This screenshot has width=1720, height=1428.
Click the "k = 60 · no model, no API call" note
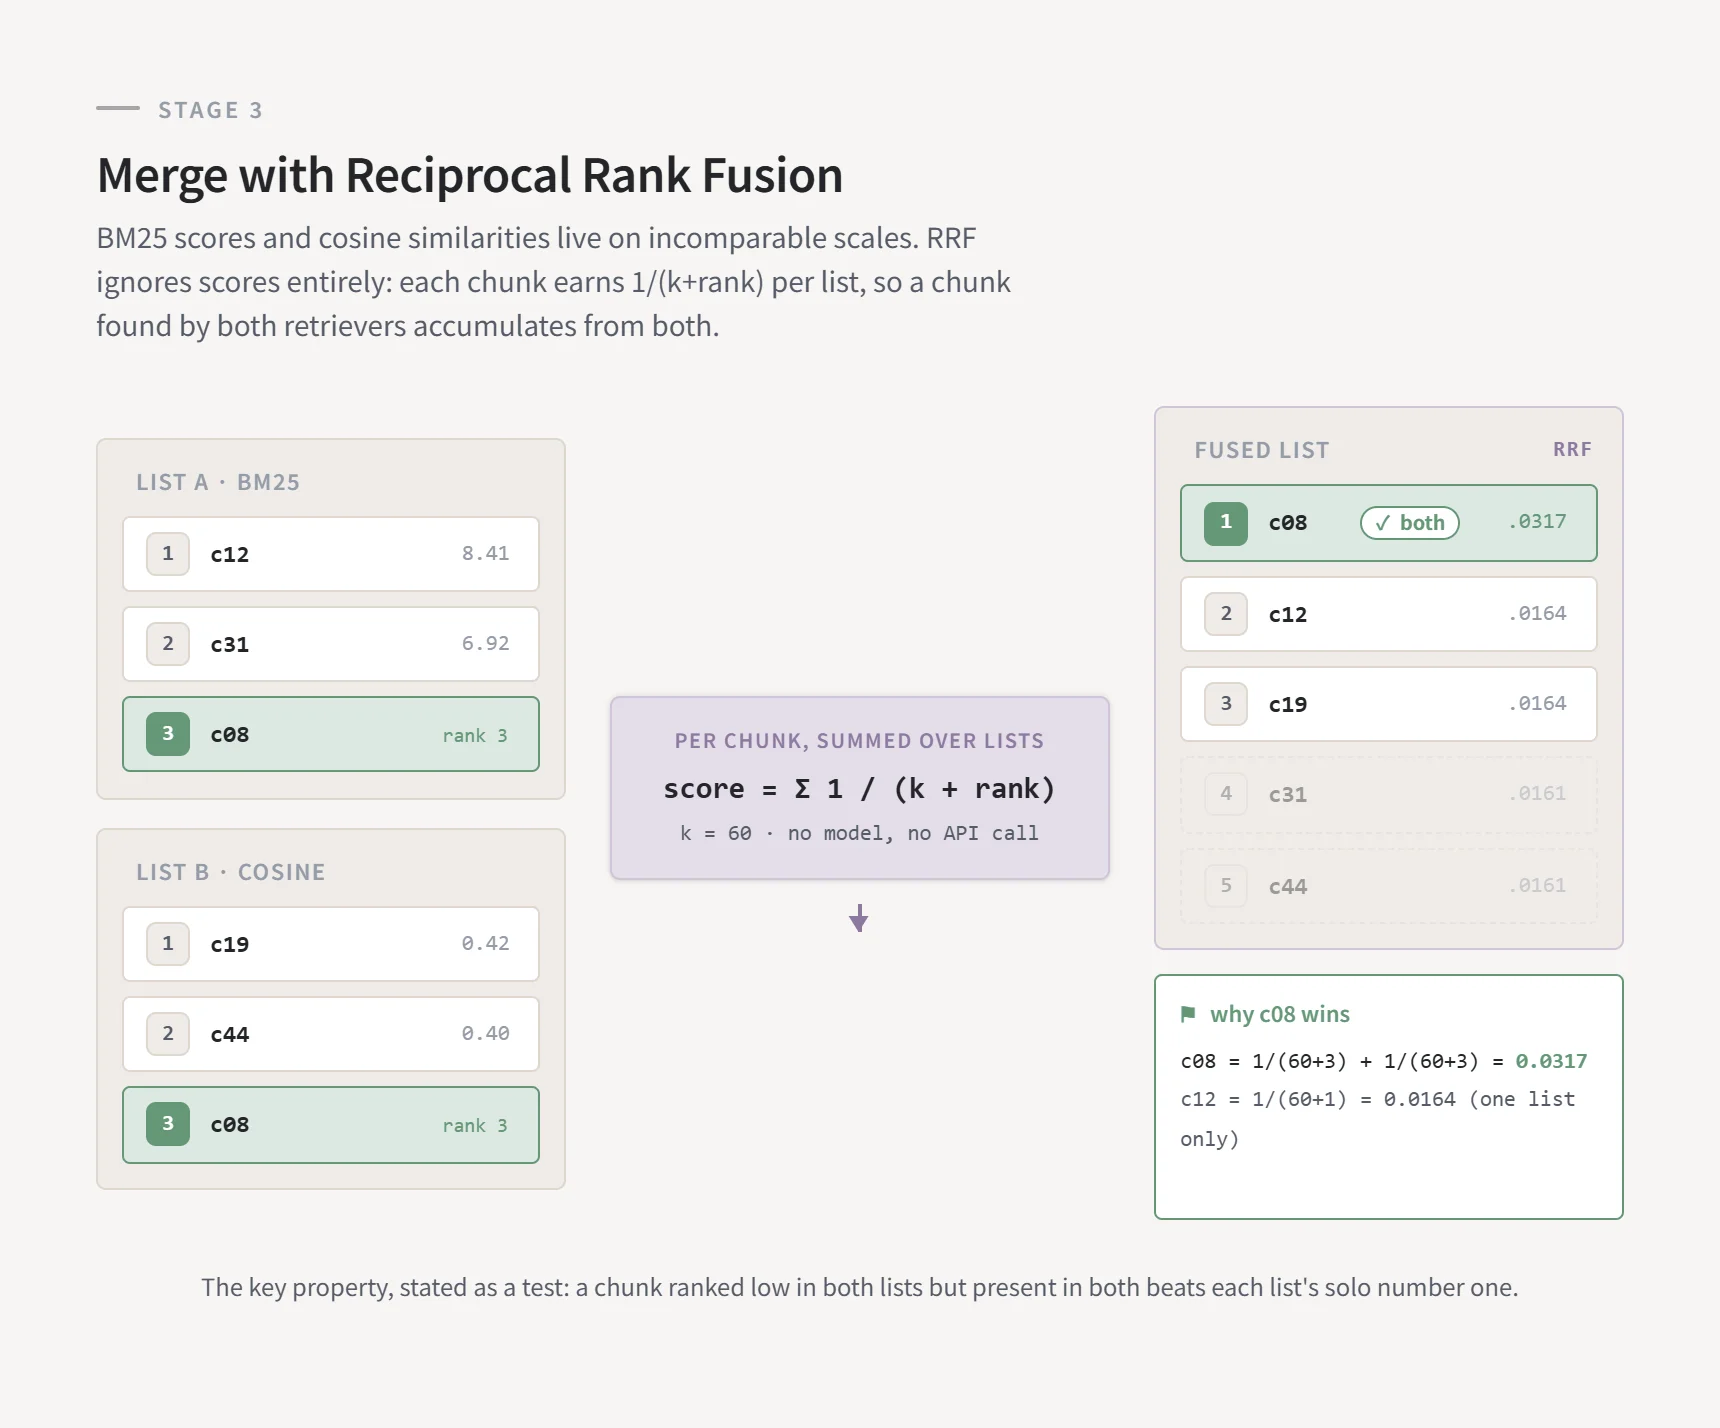point(859,833)
